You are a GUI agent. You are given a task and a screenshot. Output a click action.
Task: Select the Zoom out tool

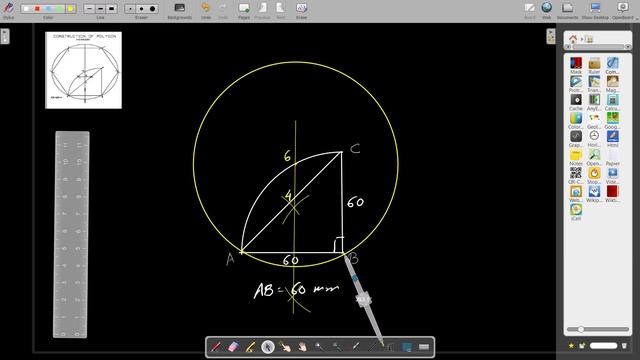337,347
